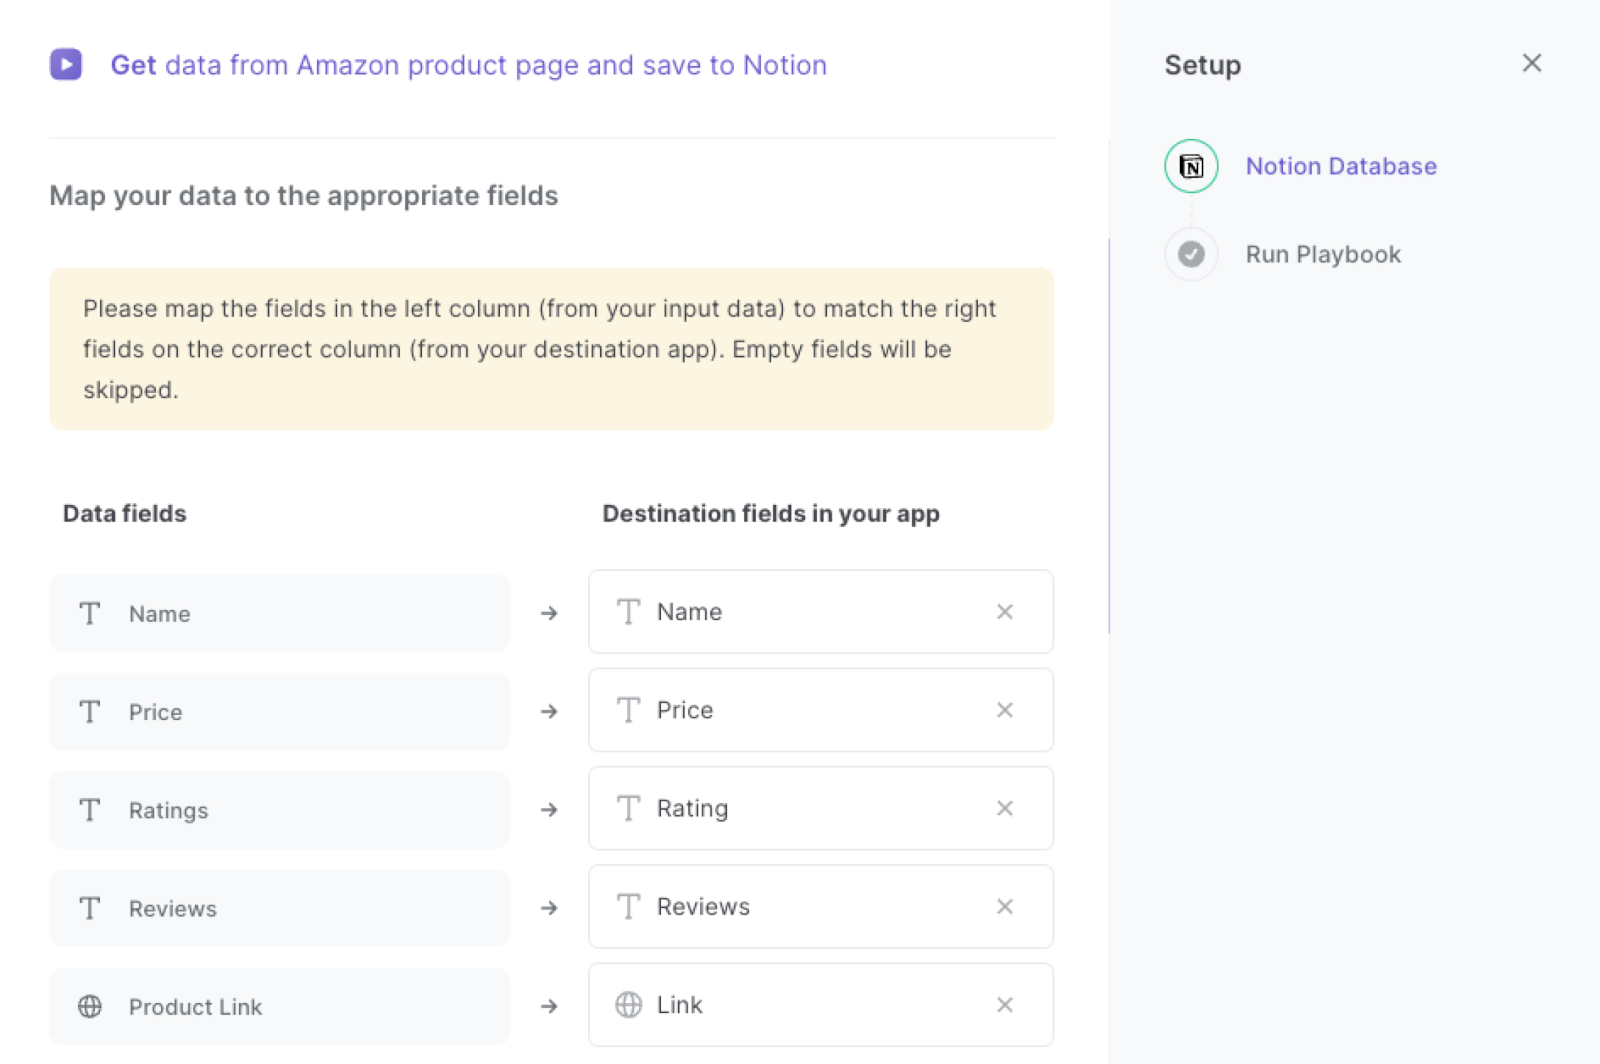Close the Setup panel

point(1531,63)
